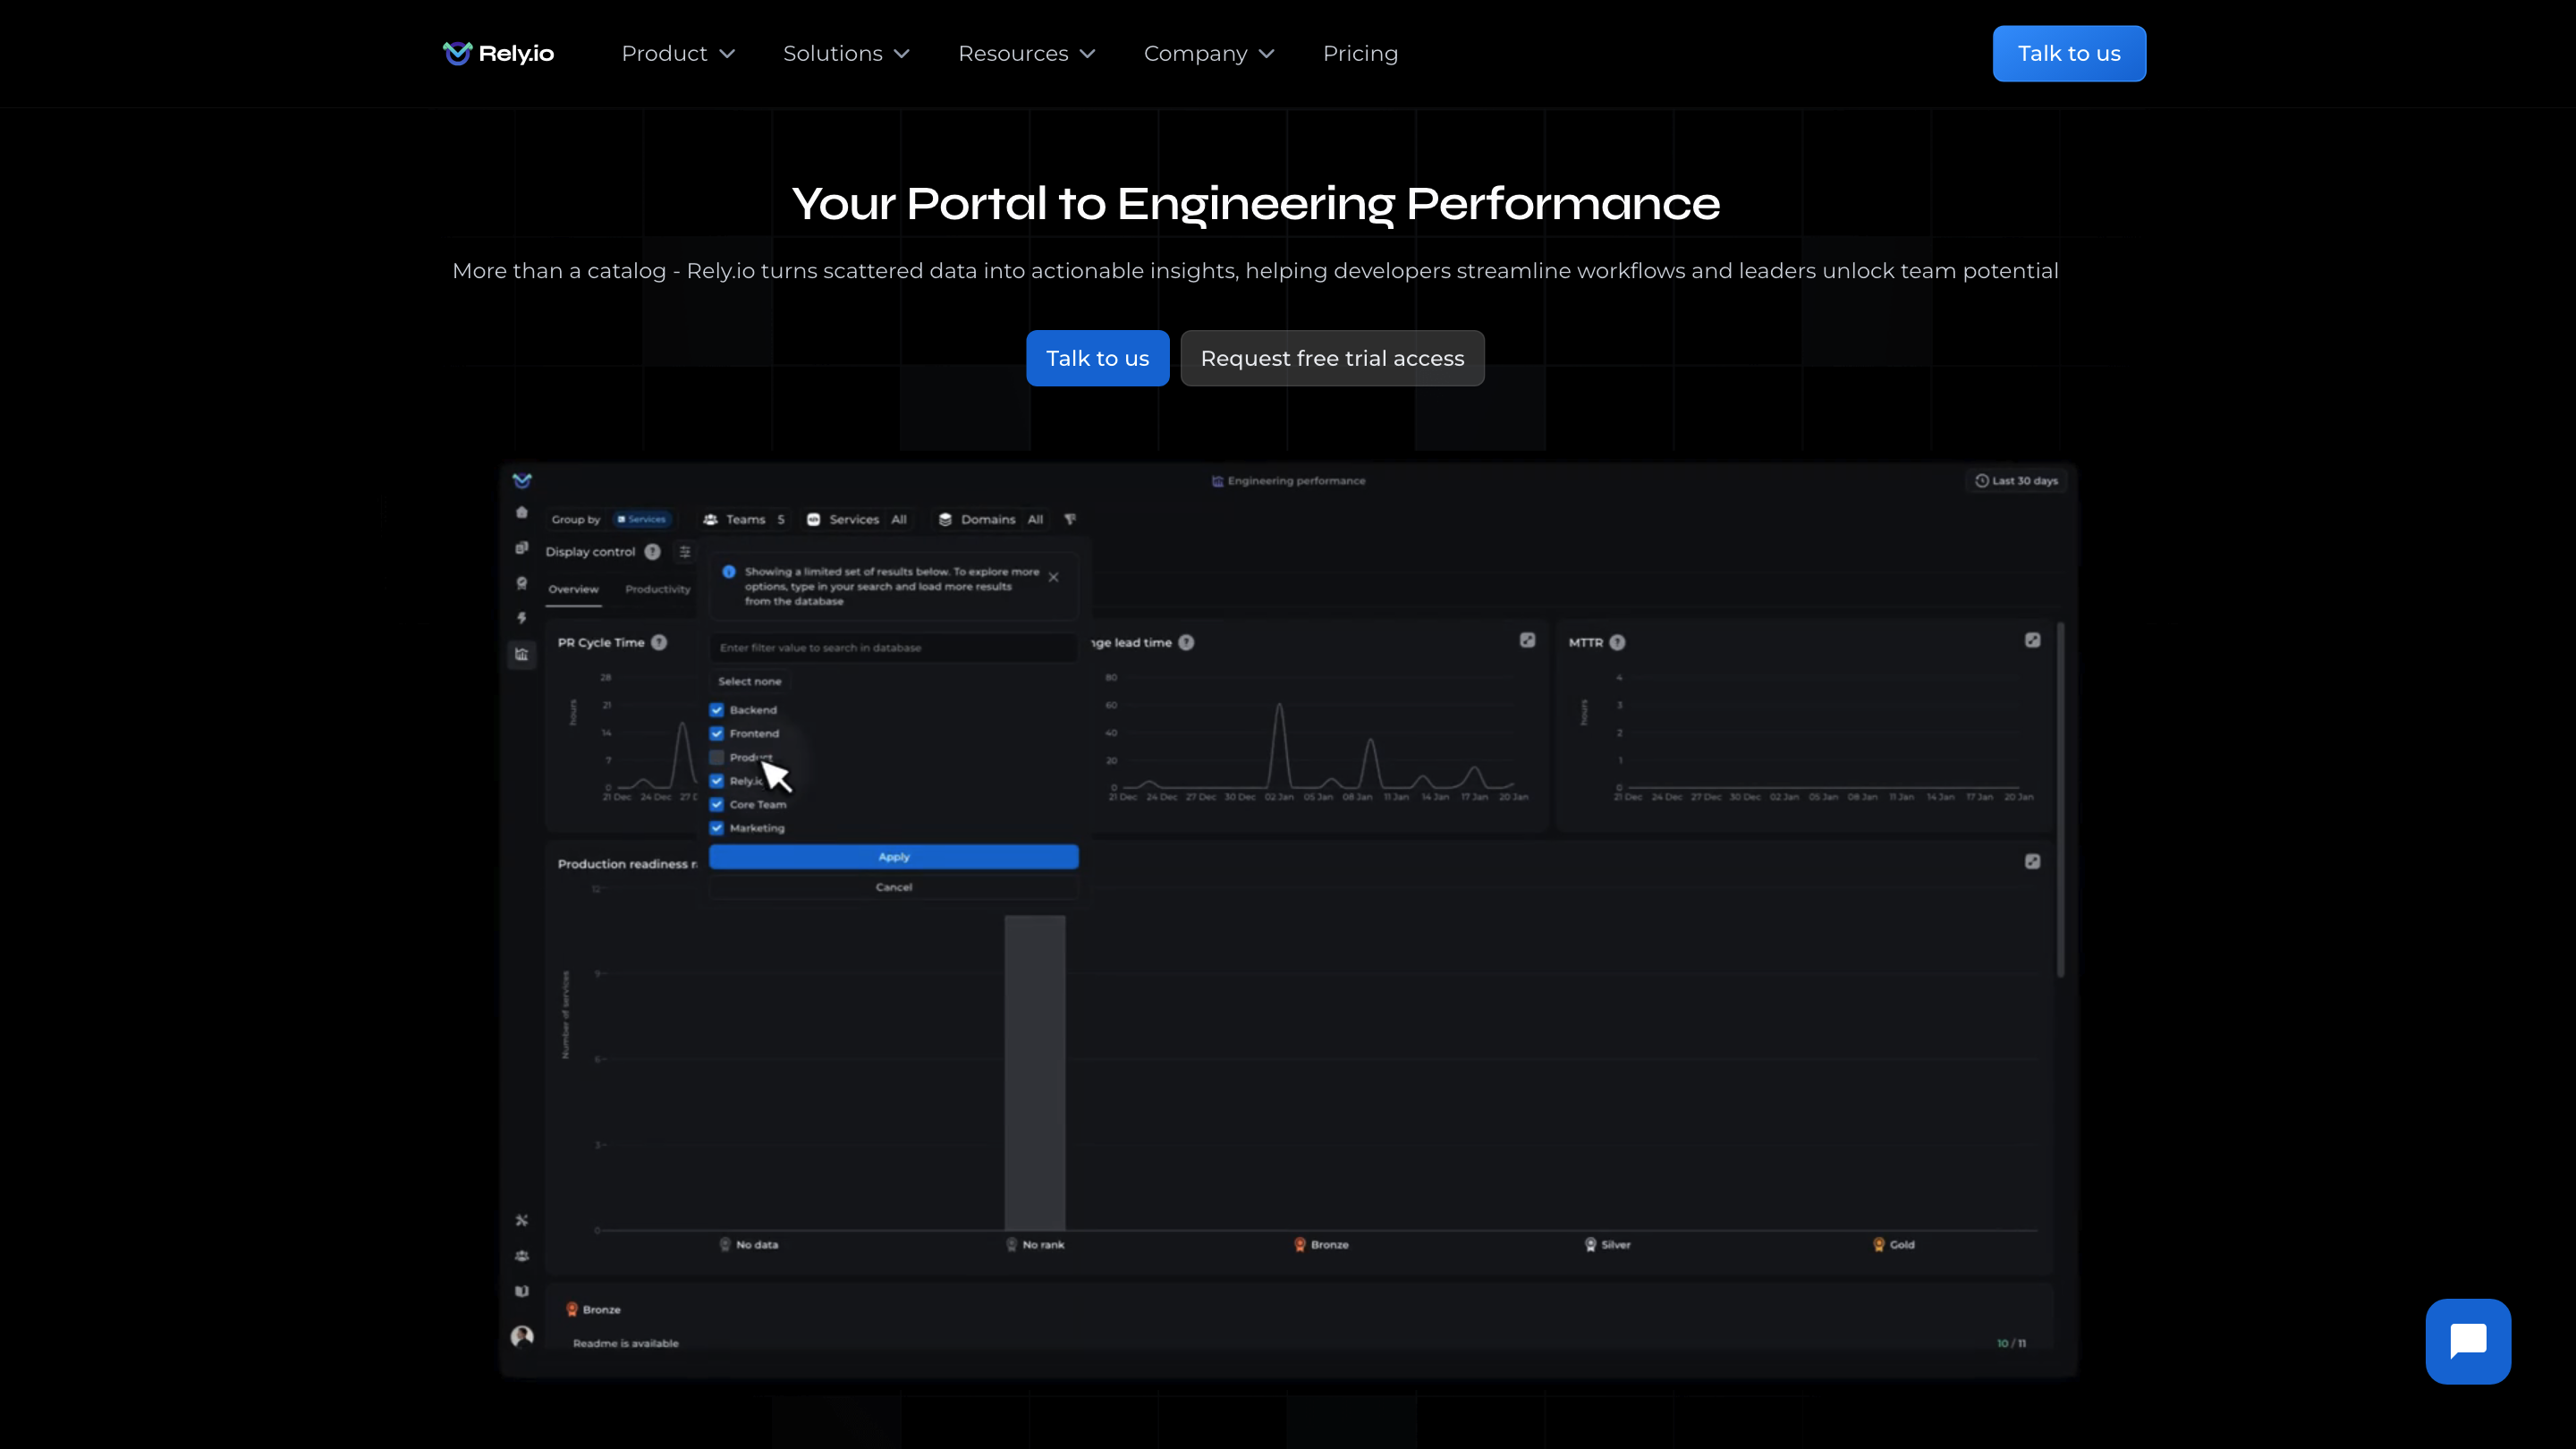Open the chat widget bubble
Screen dimensions: 2576x1449
tap(2467, 1341)
